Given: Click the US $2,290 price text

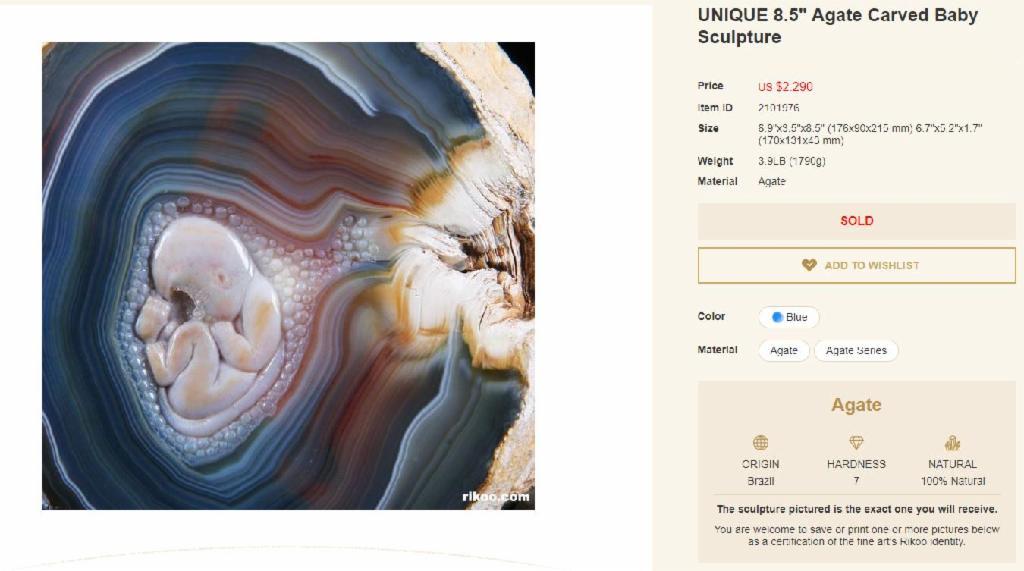Looking at the screenshot, I should click(x=785, y=86).
